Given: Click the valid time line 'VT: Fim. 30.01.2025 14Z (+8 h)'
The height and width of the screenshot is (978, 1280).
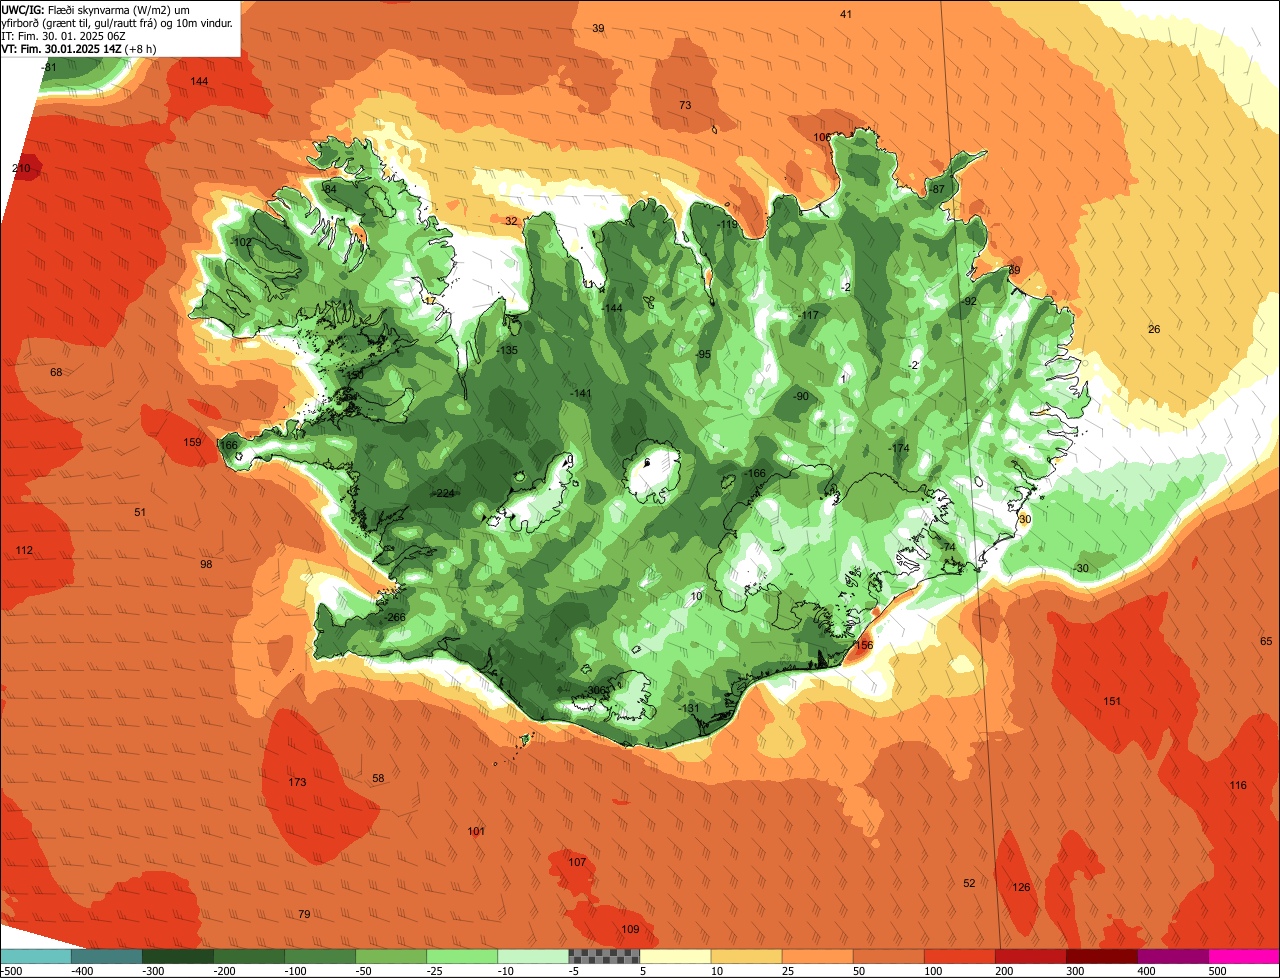Looking at the screenshot, I should click(79, 49).
